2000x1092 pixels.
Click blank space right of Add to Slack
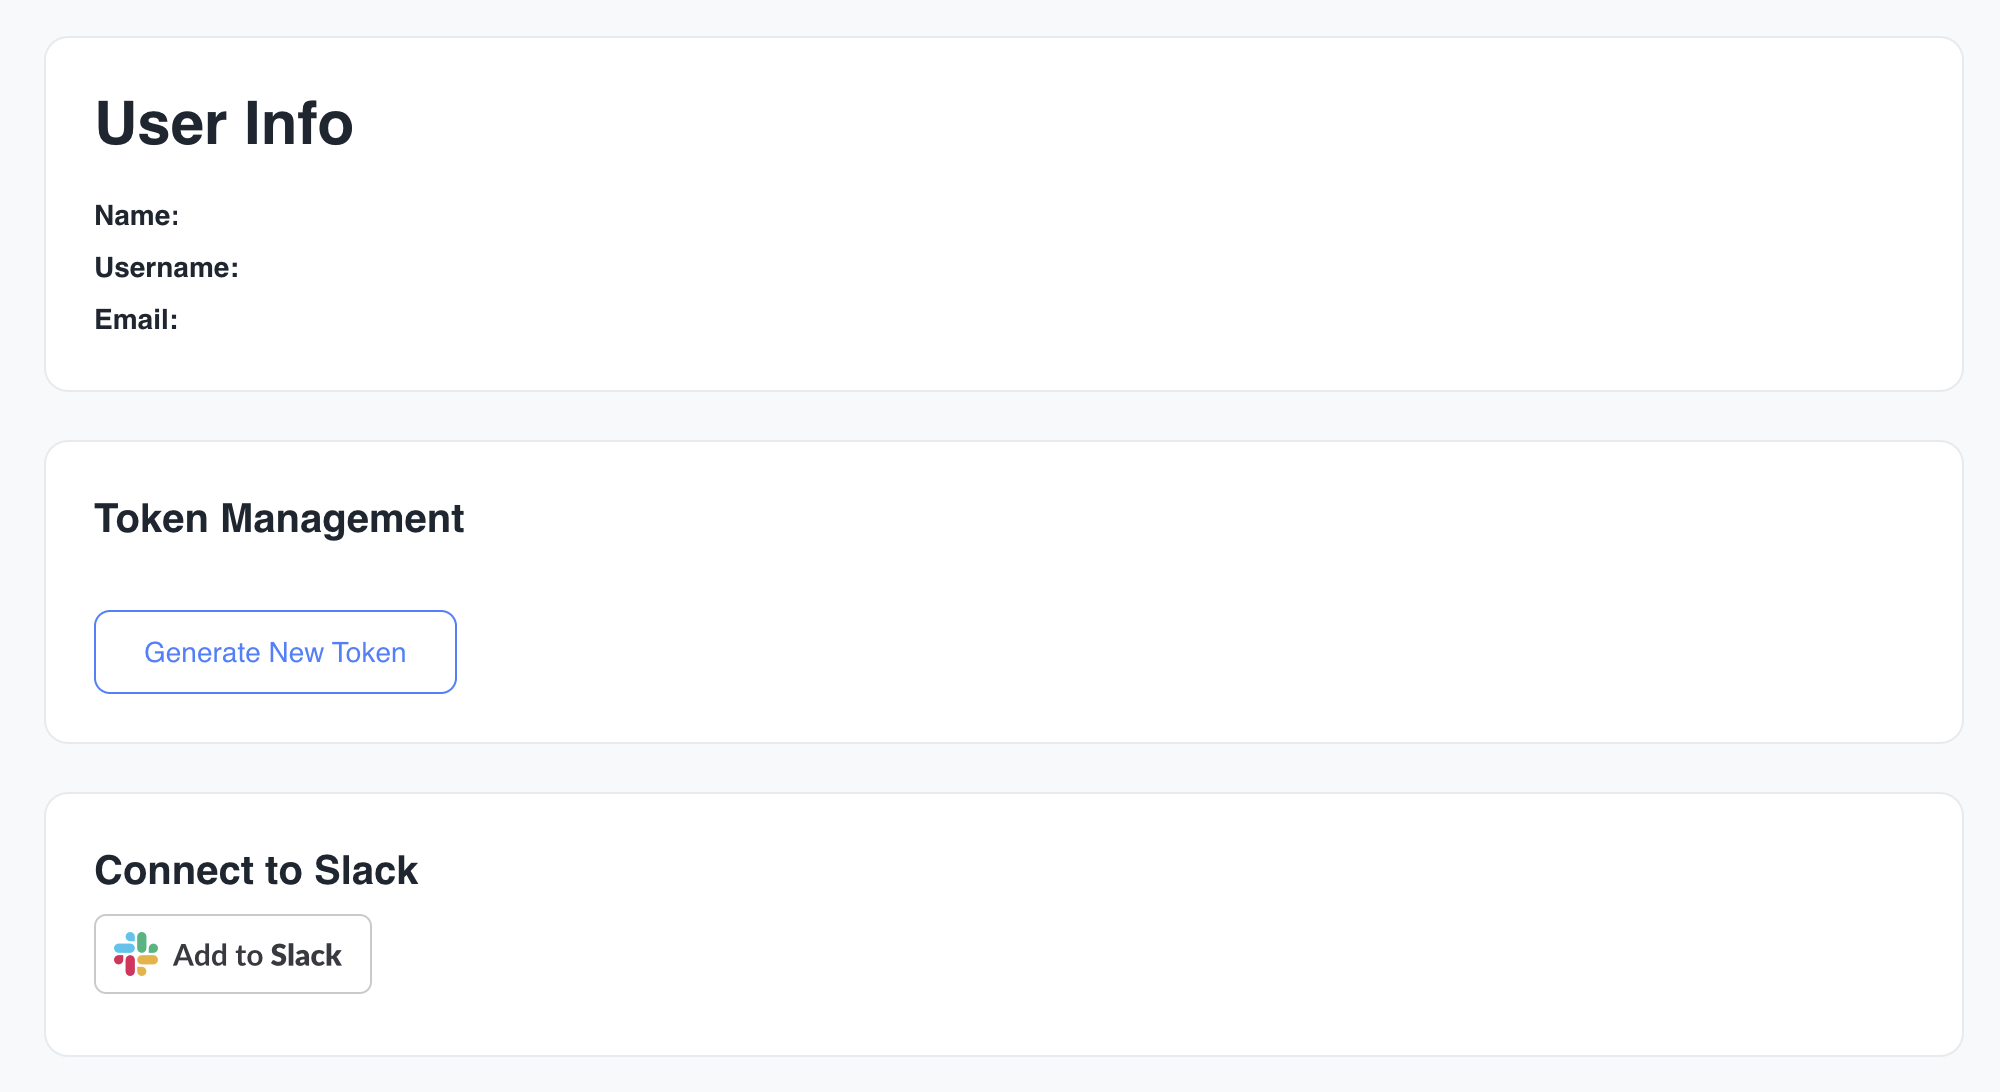pos(1100,954)
